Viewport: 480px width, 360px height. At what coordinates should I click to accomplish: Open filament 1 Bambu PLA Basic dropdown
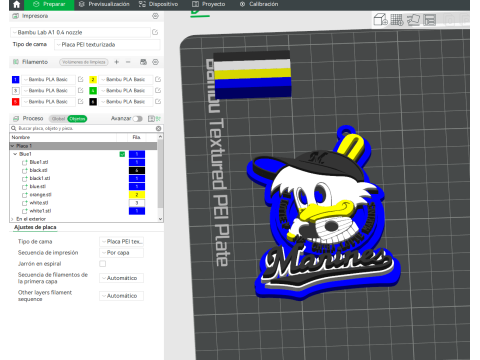click(49, 79)
